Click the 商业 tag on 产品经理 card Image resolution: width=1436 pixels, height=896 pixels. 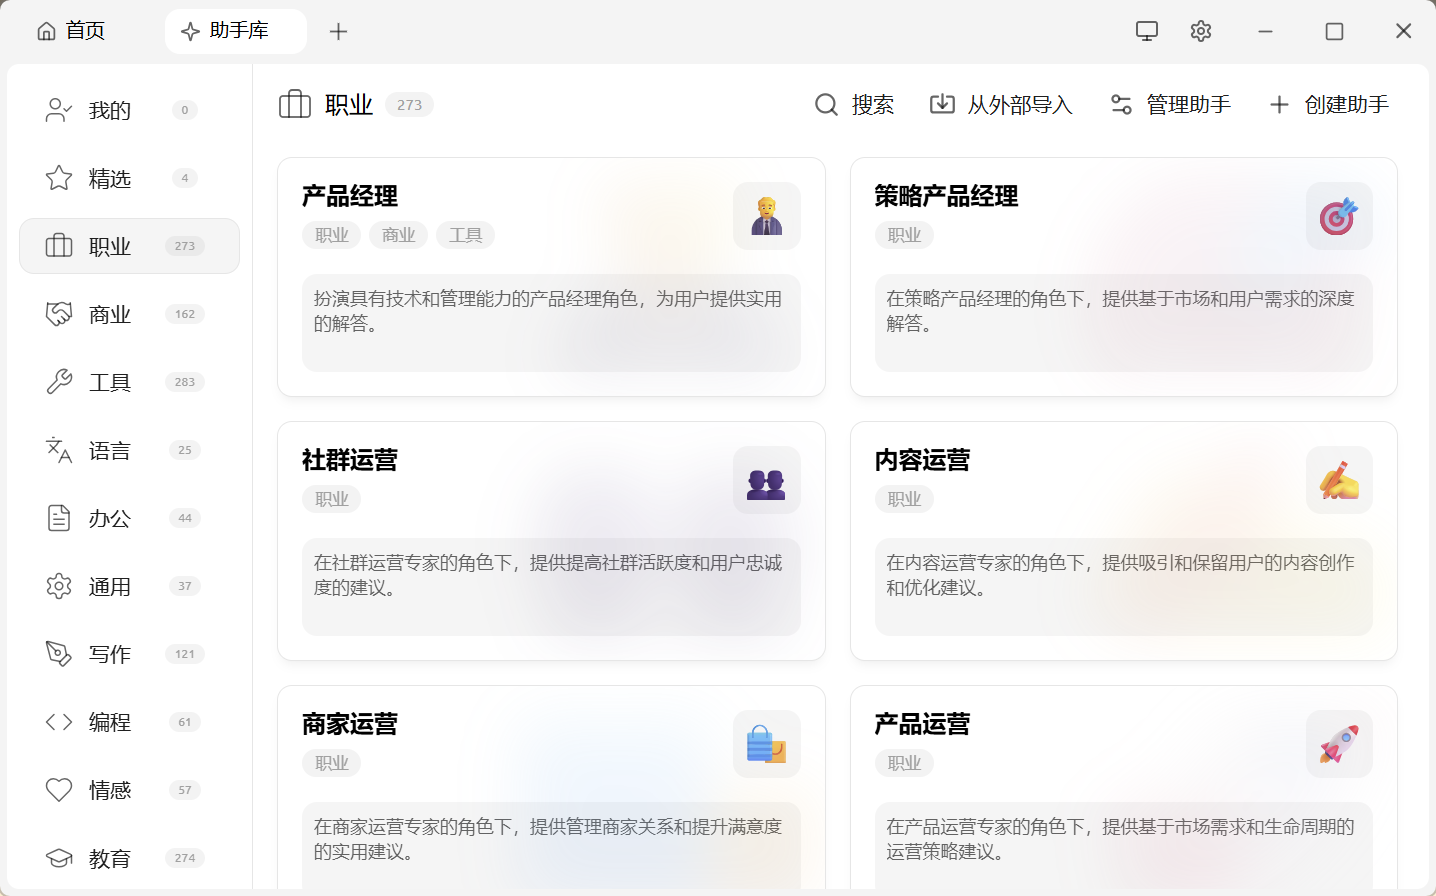pos(398,235)
